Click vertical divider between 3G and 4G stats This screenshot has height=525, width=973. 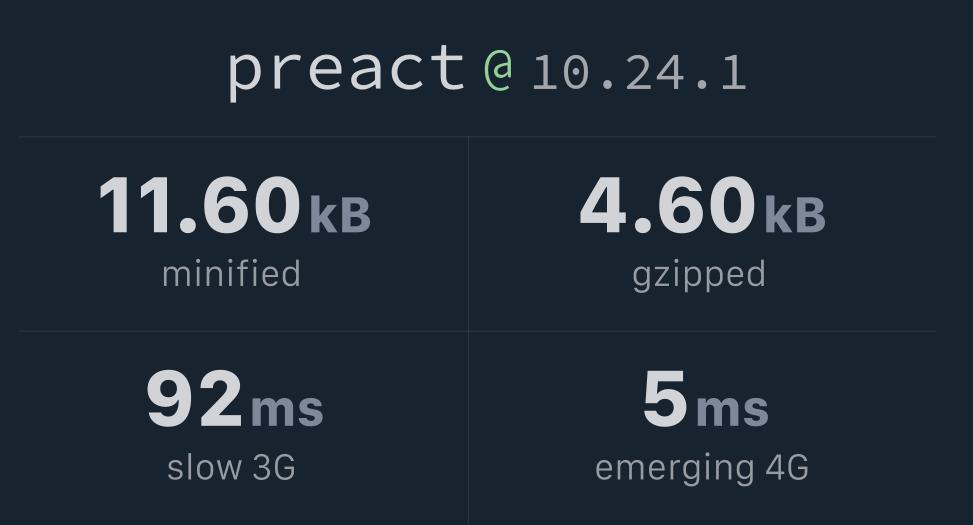pos(469,428)
